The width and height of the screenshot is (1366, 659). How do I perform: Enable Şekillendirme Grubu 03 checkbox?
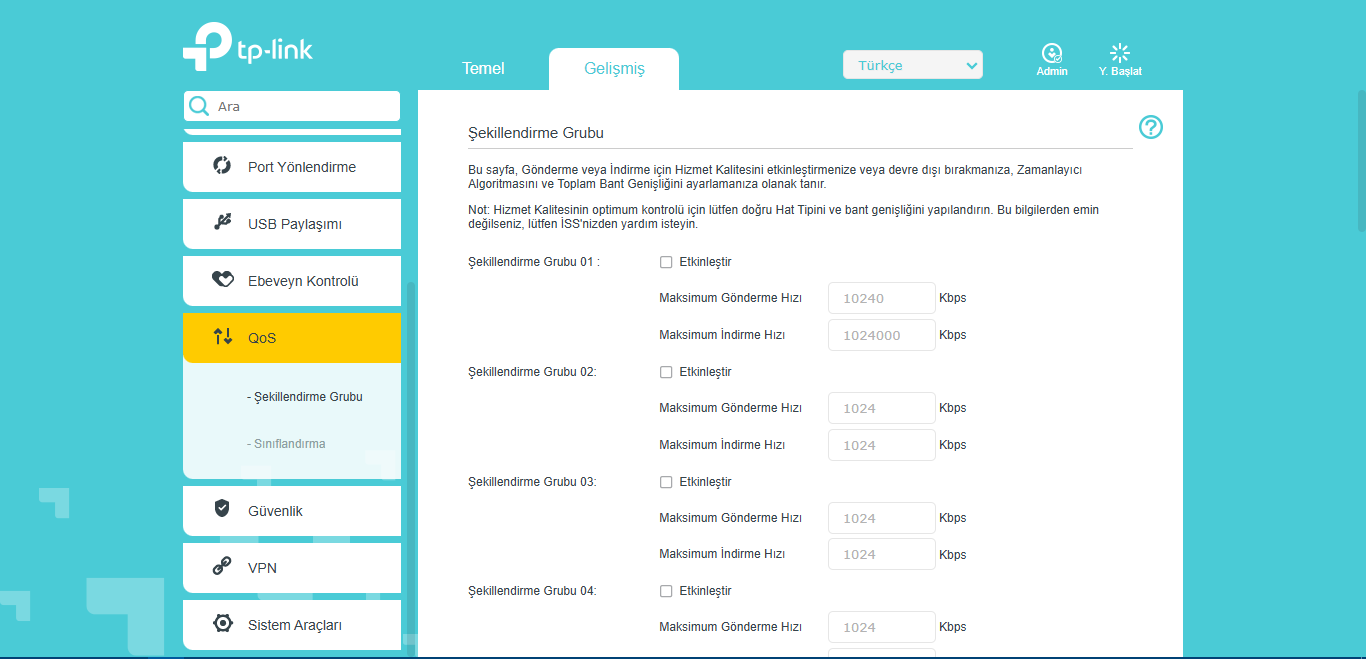666,482
